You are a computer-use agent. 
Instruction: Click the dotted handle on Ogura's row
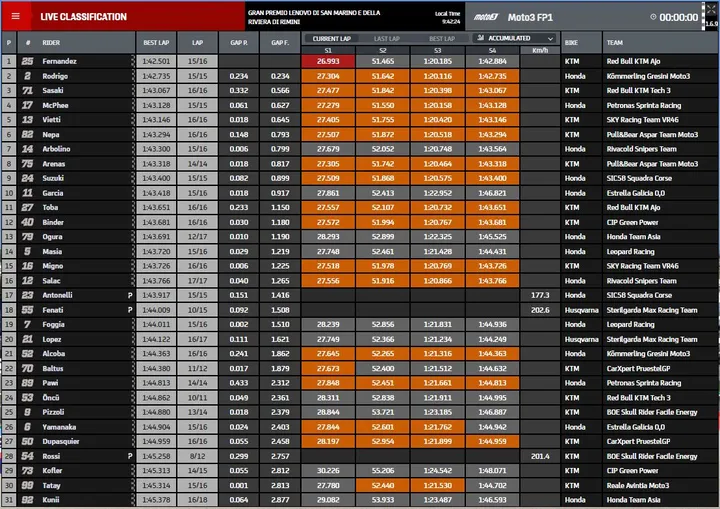(133, 237)
